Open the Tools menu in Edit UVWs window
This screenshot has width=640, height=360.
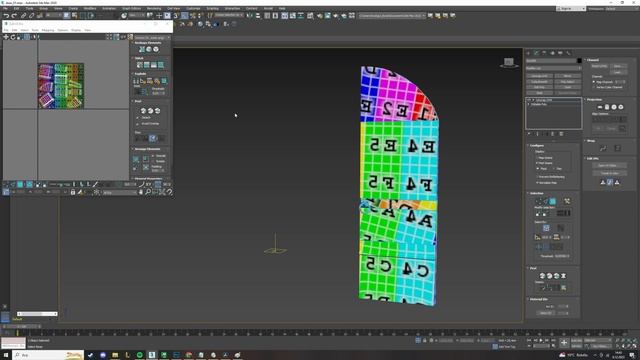tap(35, 30)
